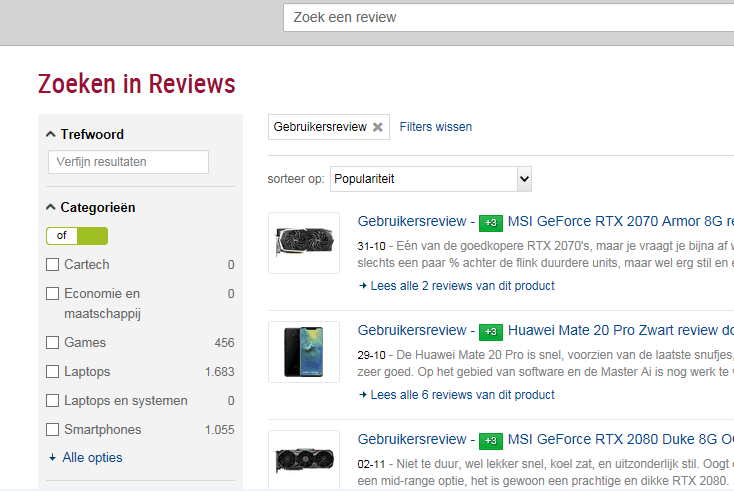The width and height of the screenshot is (734, 491).
Task: Click the Laptops count 1.683
Action: (220, 372)
